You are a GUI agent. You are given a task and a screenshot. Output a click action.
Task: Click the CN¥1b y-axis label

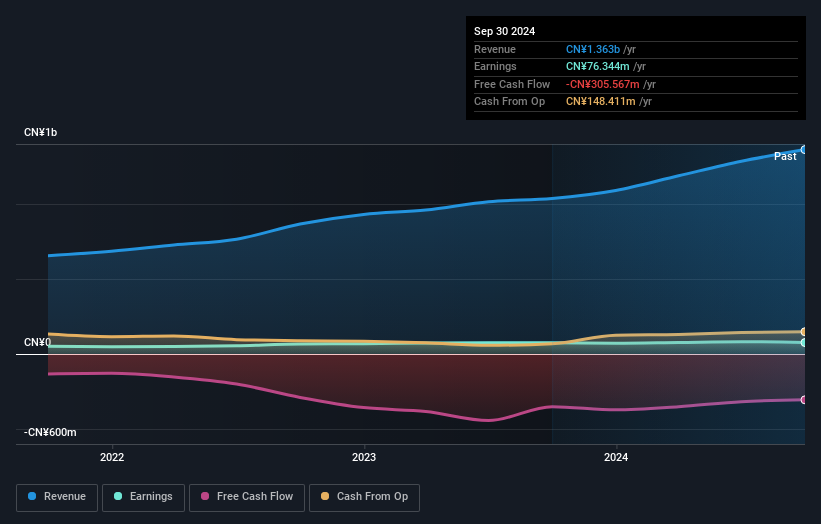[40, 132]
